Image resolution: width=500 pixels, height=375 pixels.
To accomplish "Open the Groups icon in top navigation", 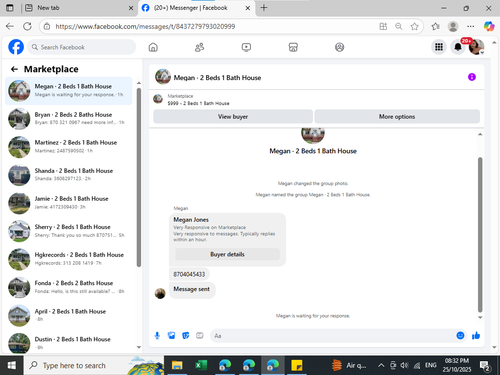I will [x=339, y=47].
